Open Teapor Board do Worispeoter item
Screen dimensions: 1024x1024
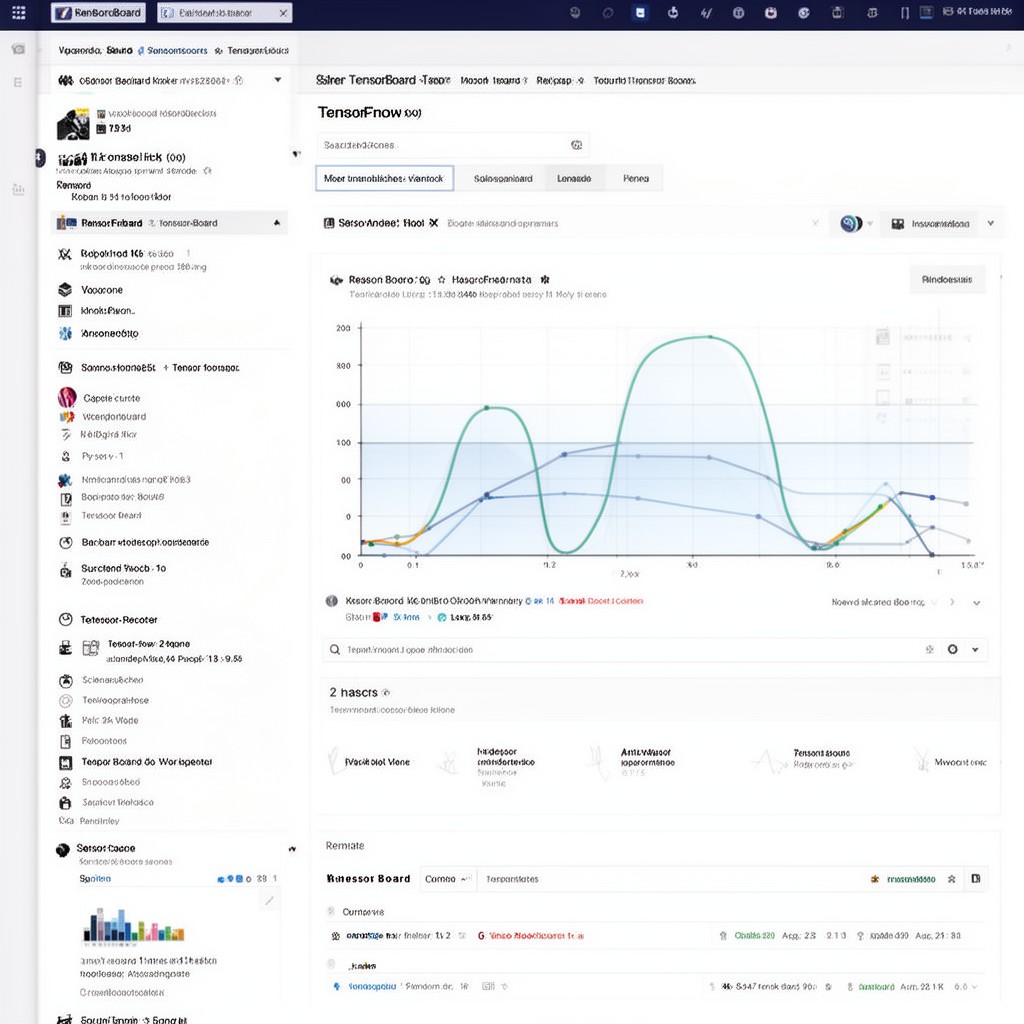[147, 762]
